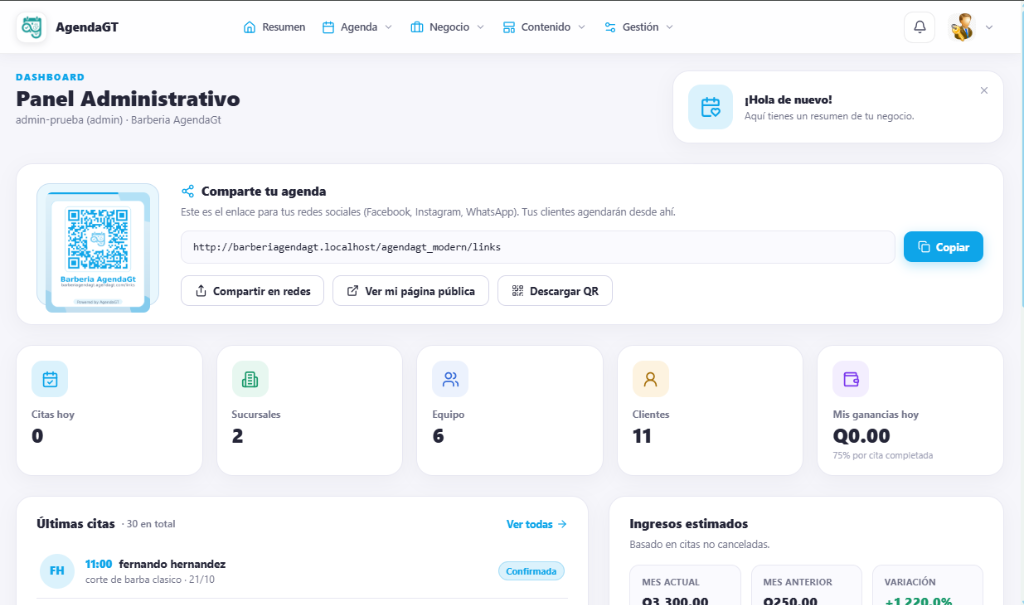
Task: Click the MES ANTERIOR label
Action: tap(797, 582)
